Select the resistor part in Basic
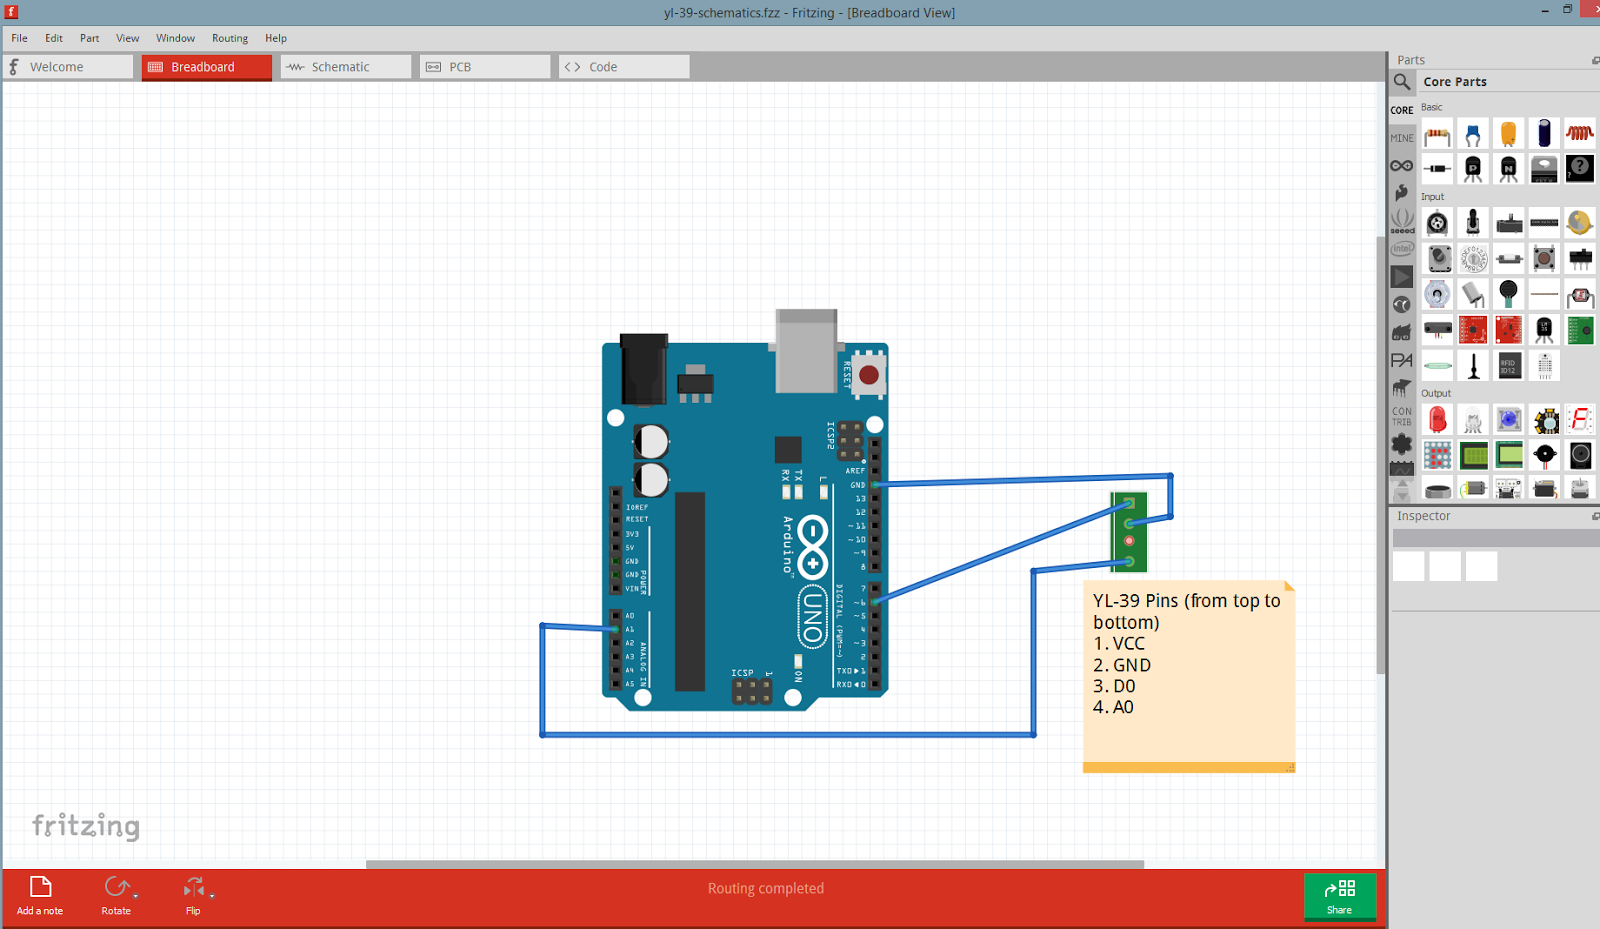The width and height of the screenshot is (1600, 929). (1437, 134)
